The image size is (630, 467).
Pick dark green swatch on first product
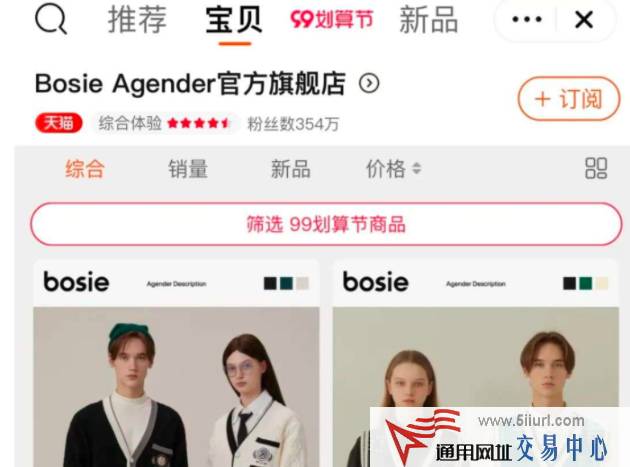pos(286,283)
